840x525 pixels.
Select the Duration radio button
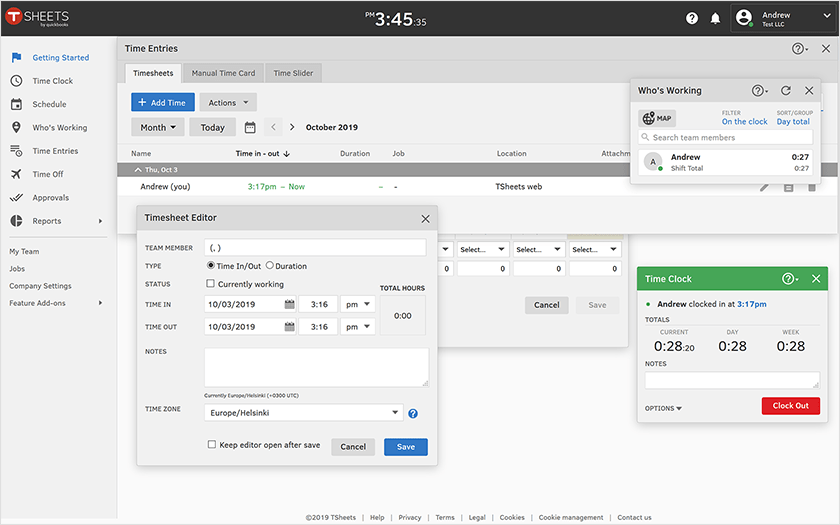[269, 265]
